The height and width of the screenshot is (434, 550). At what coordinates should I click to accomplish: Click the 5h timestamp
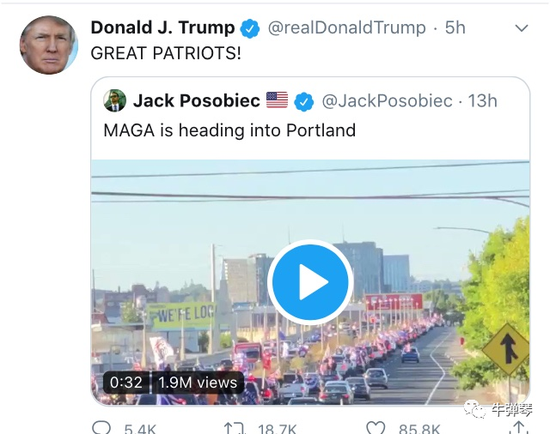click(x=455, y=28)
